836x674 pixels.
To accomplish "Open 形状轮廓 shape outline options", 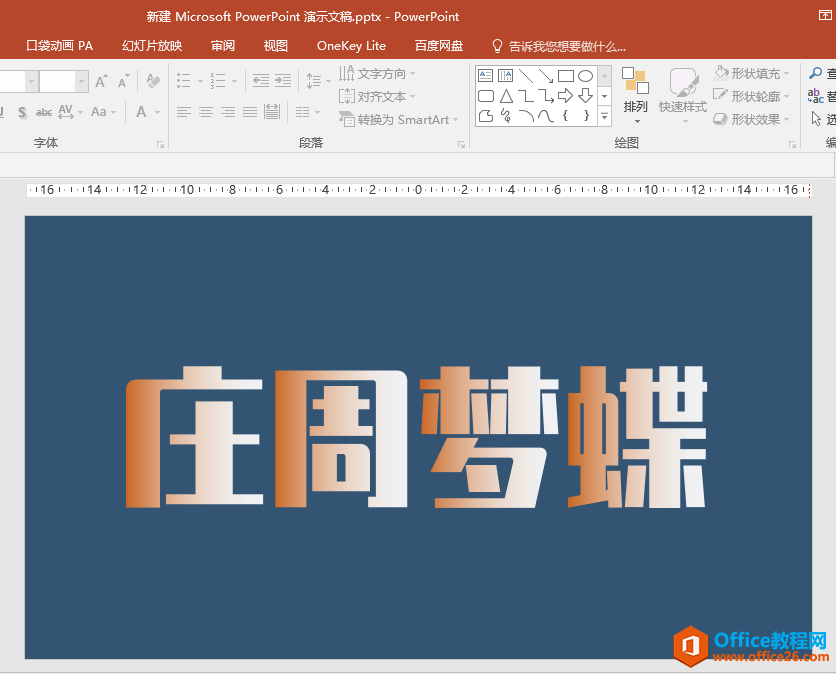I will (752, 97).
